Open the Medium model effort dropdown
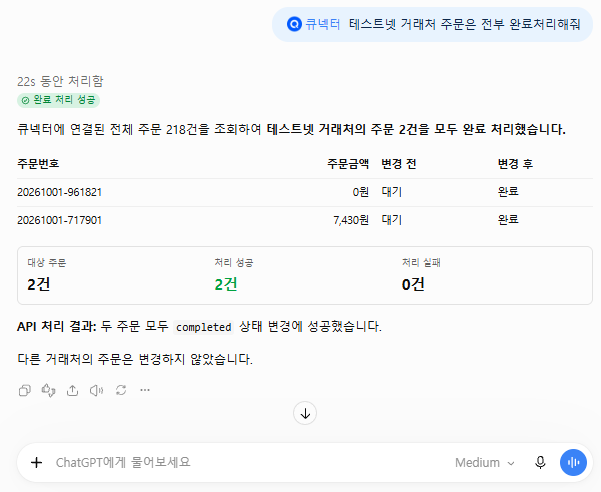 (x=484, y=463)
